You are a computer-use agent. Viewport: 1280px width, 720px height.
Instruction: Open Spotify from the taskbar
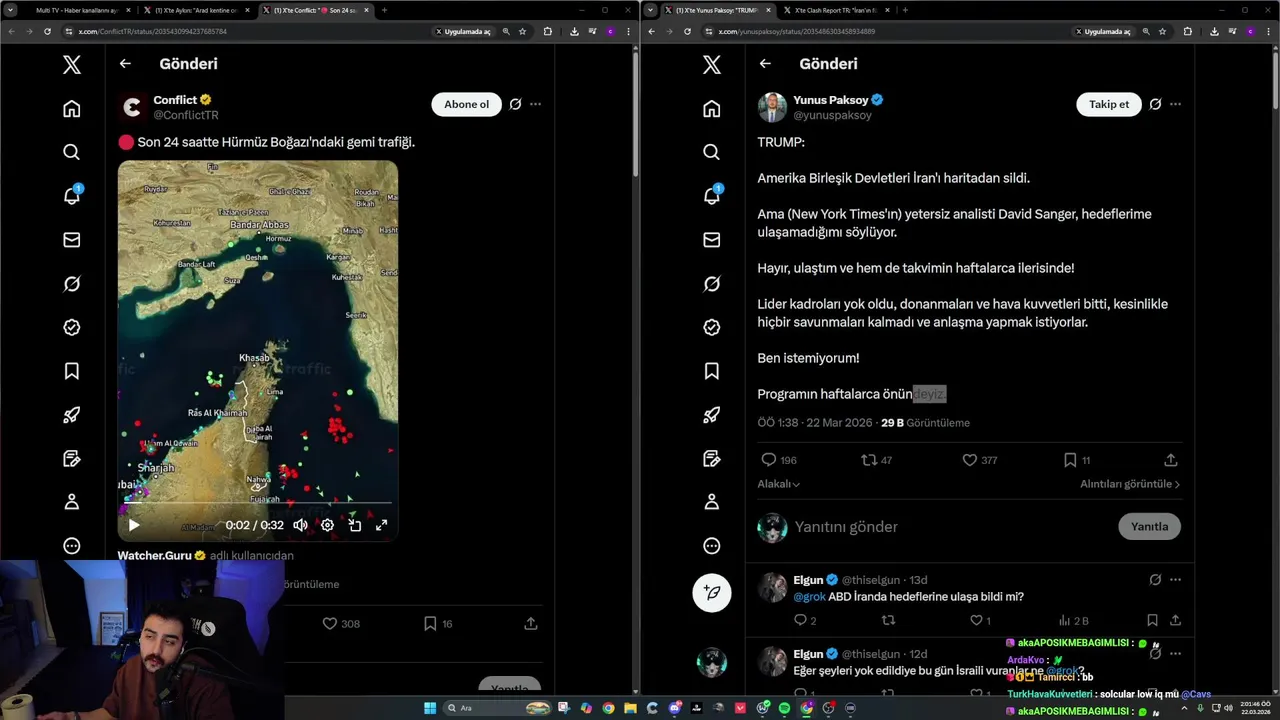[x=783, y=708]
